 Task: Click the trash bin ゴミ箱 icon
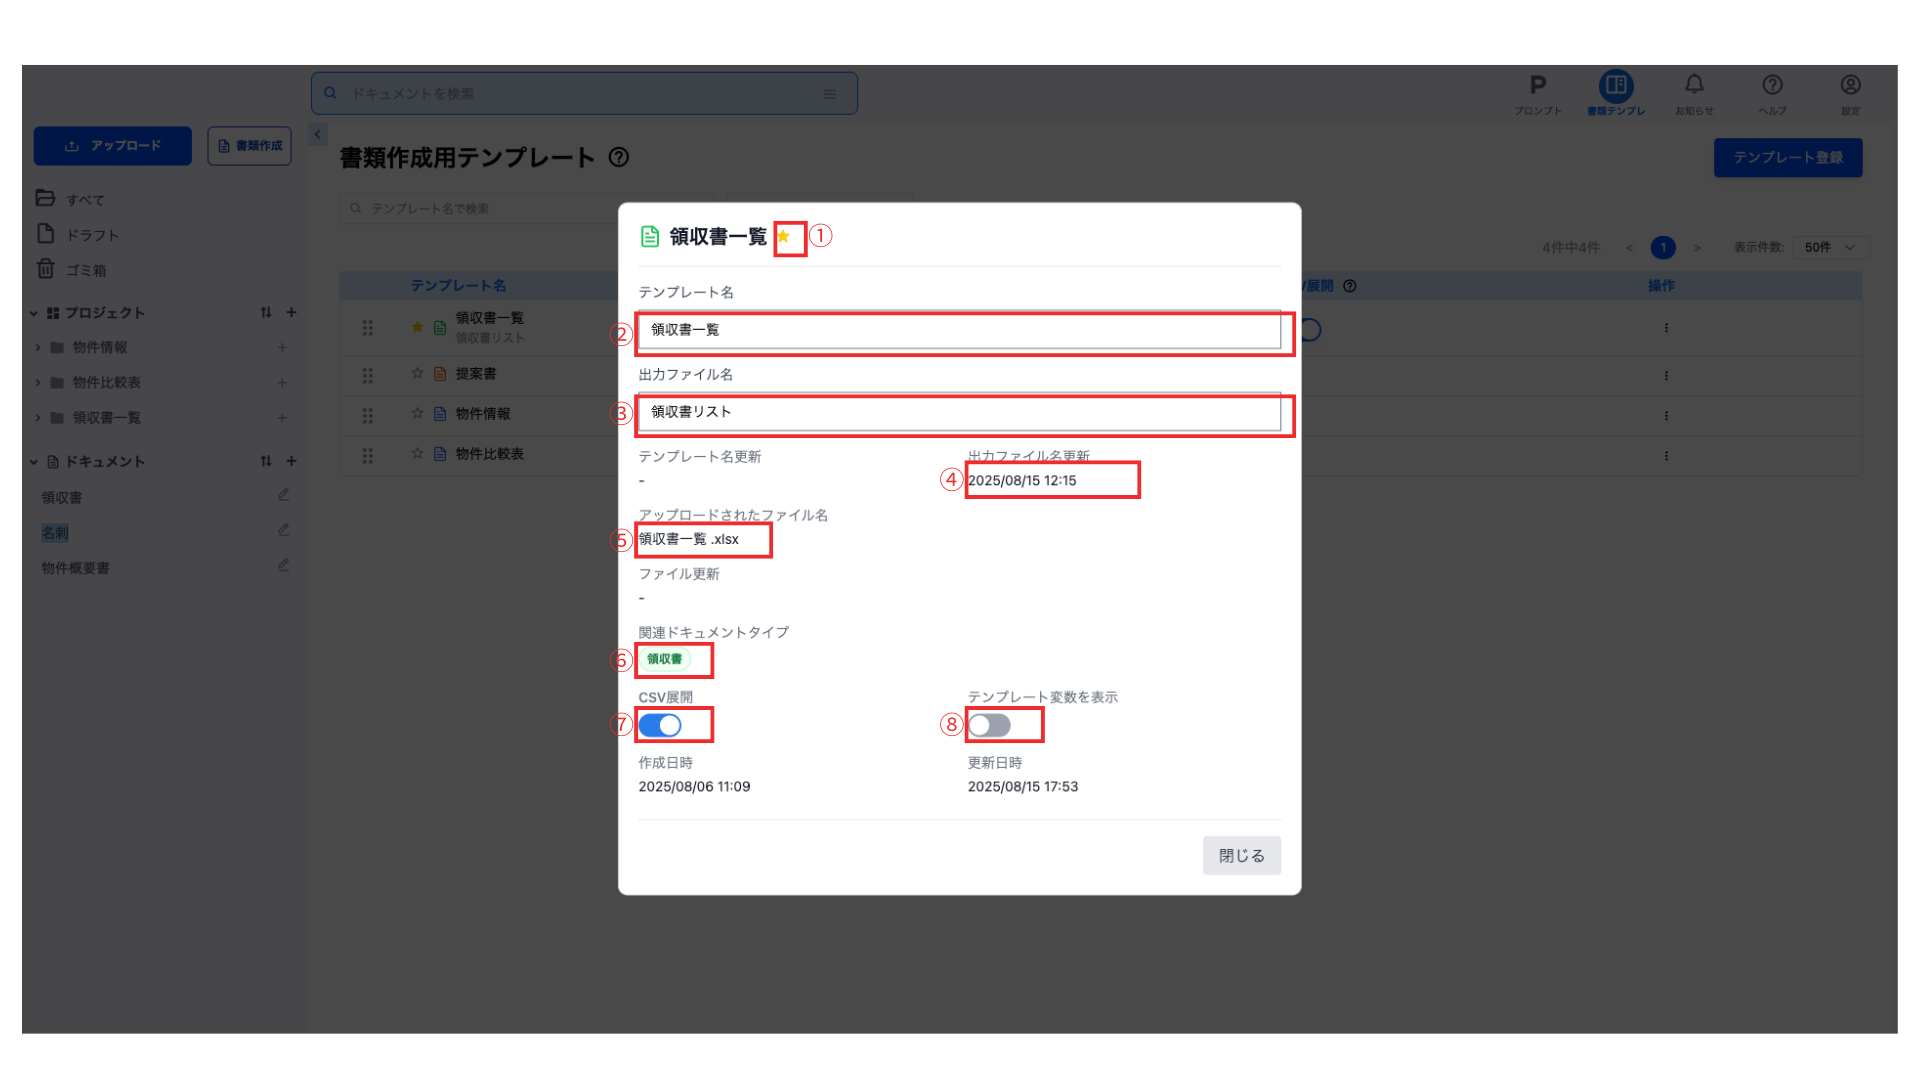pos(46,269)
